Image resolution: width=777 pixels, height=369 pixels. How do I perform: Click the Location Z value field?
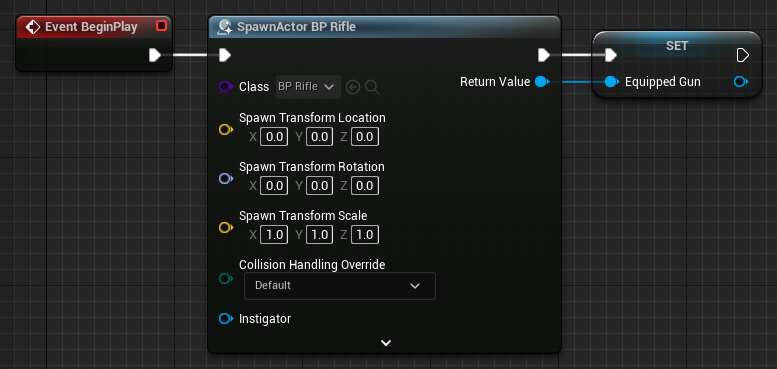[x=365, y=137]
